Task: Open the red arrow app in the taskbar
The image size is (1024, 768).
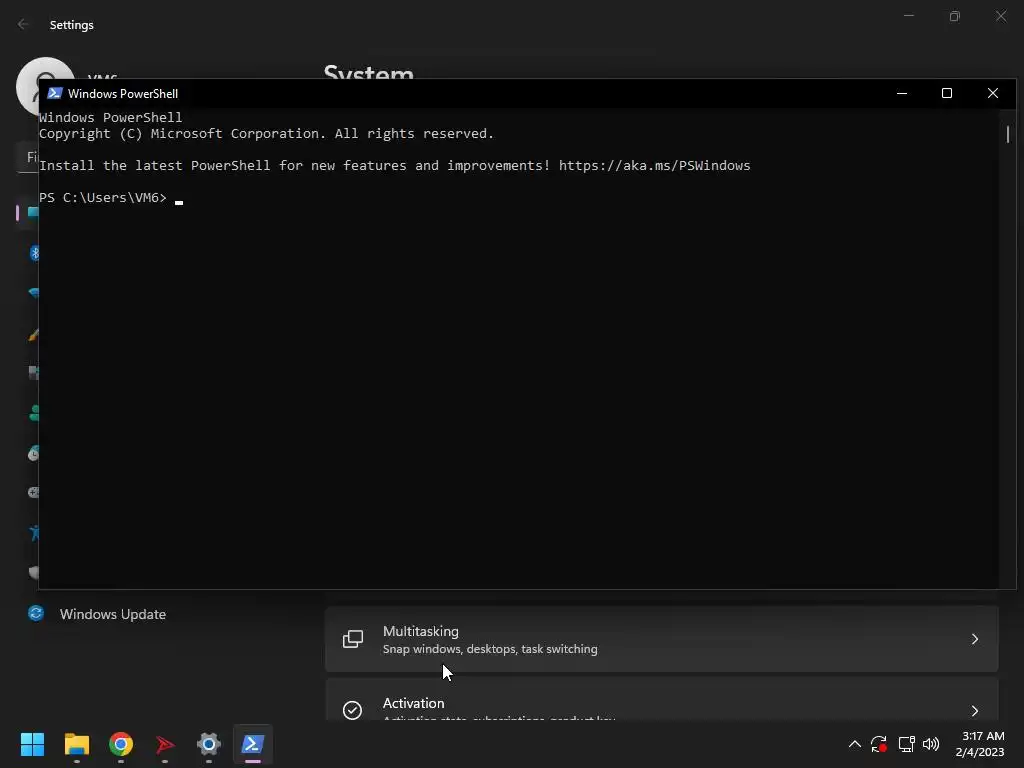Action: click(165, 744)
